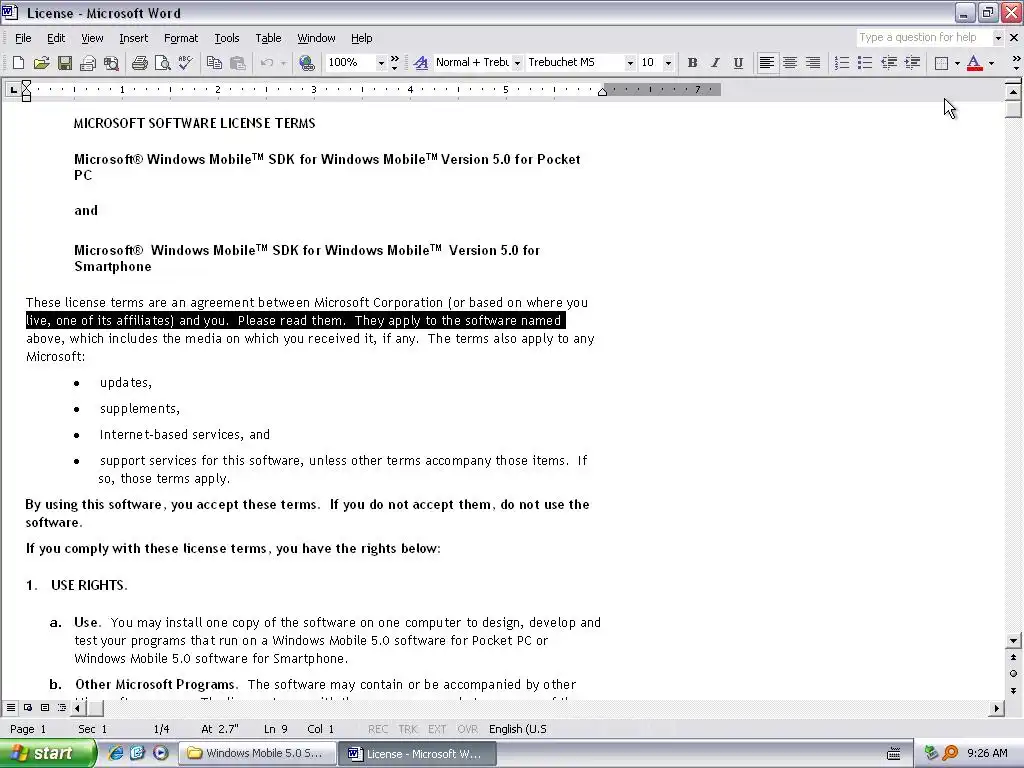Print the document using the printer icon
Viewport: 1024px width, 768px height.
click(140, 63)
